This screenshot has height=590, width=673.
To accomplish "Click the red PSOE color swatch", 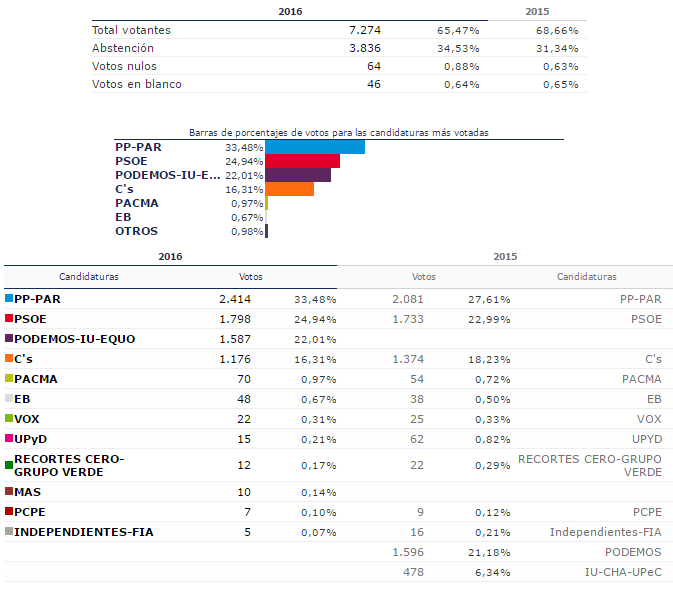I will [9, 318].
